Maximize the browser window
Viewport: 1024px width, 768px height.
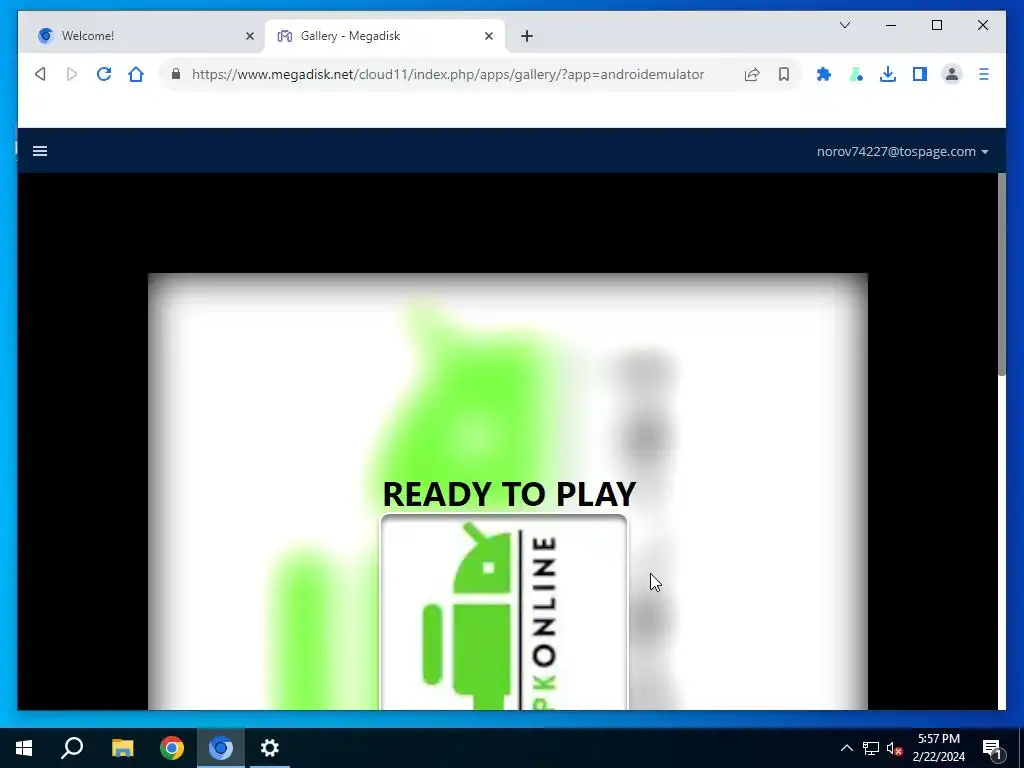[x=936, y=25]
